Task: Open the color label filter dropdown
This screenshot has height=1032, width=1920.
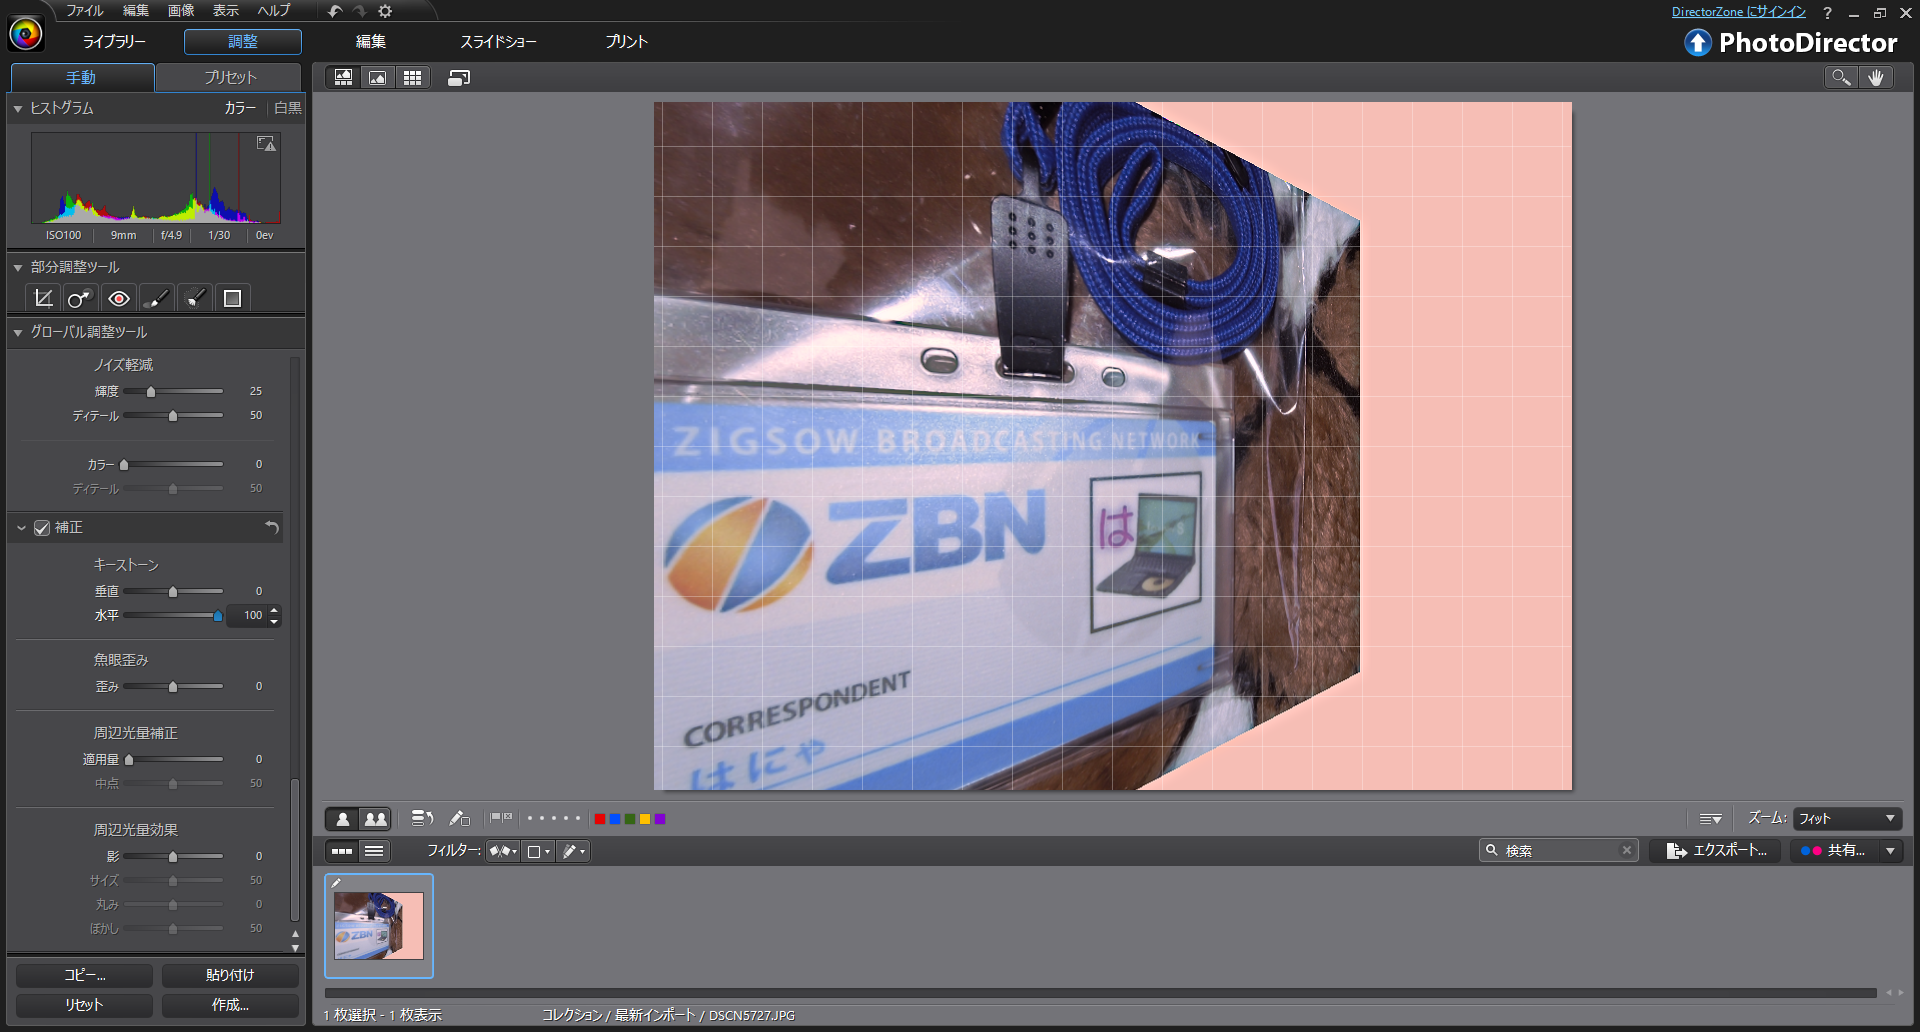Action: (x=539, y=851)
